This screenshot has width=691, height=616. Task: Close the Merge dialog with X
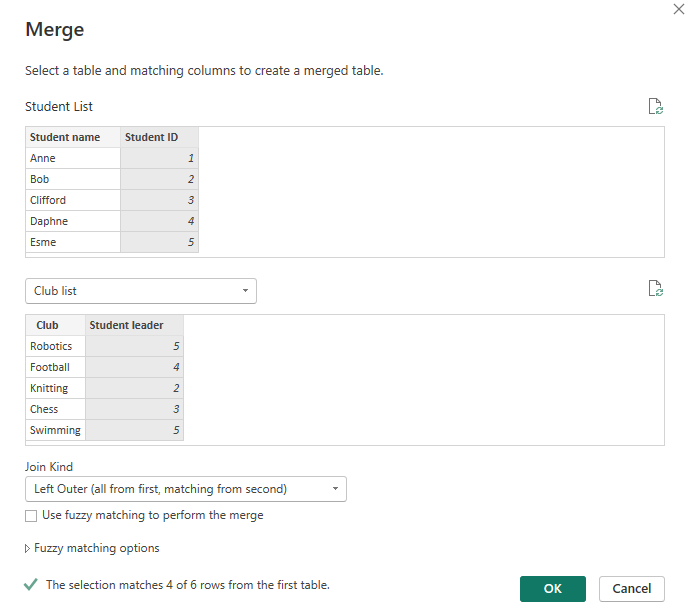tap(680, 8)
